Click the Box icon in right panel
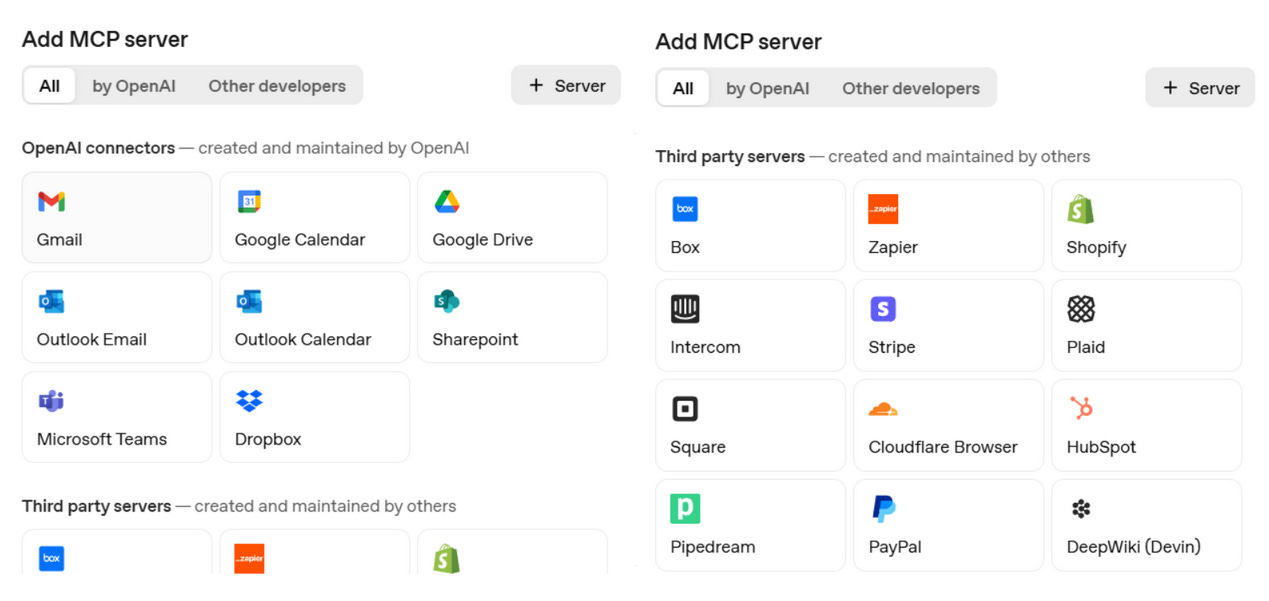 pyautogui.click(x=685, y=209)
